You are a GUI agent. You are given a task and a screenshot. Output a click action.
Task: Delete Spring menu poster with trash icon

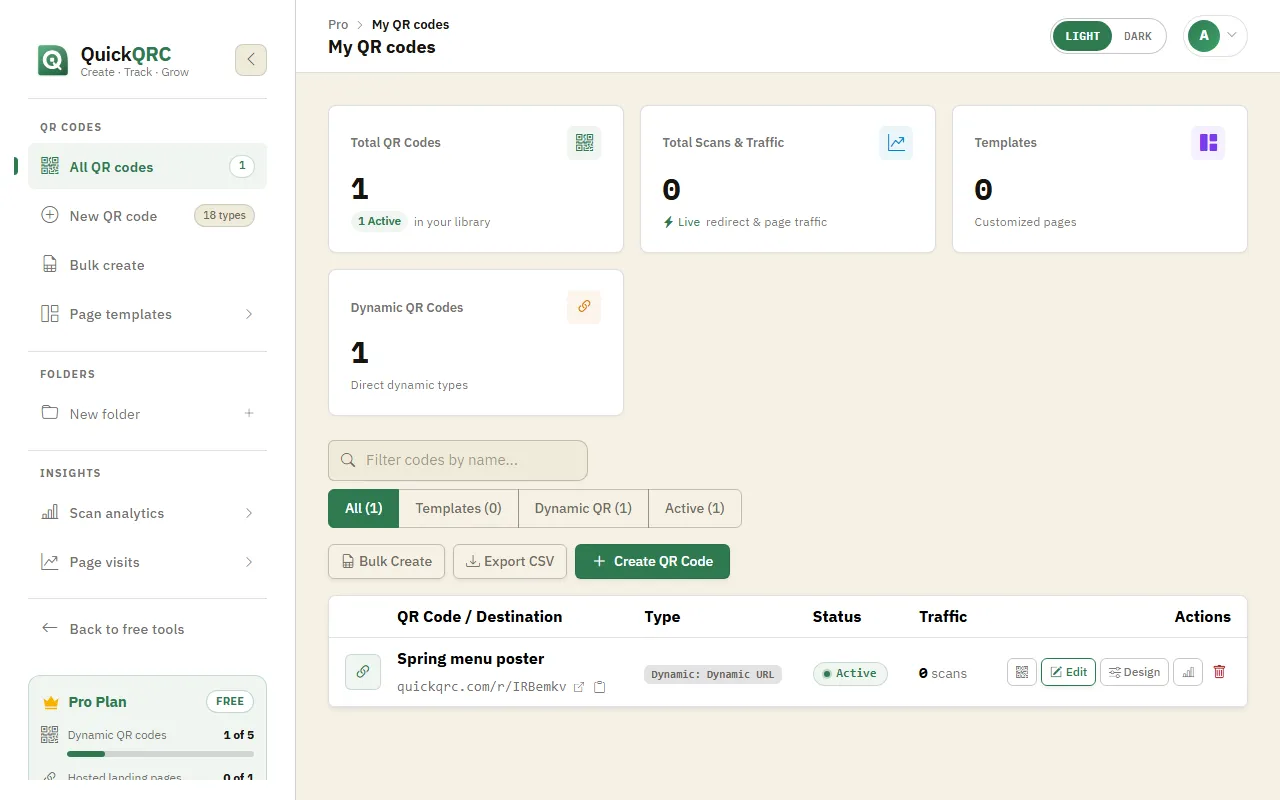1219,672
